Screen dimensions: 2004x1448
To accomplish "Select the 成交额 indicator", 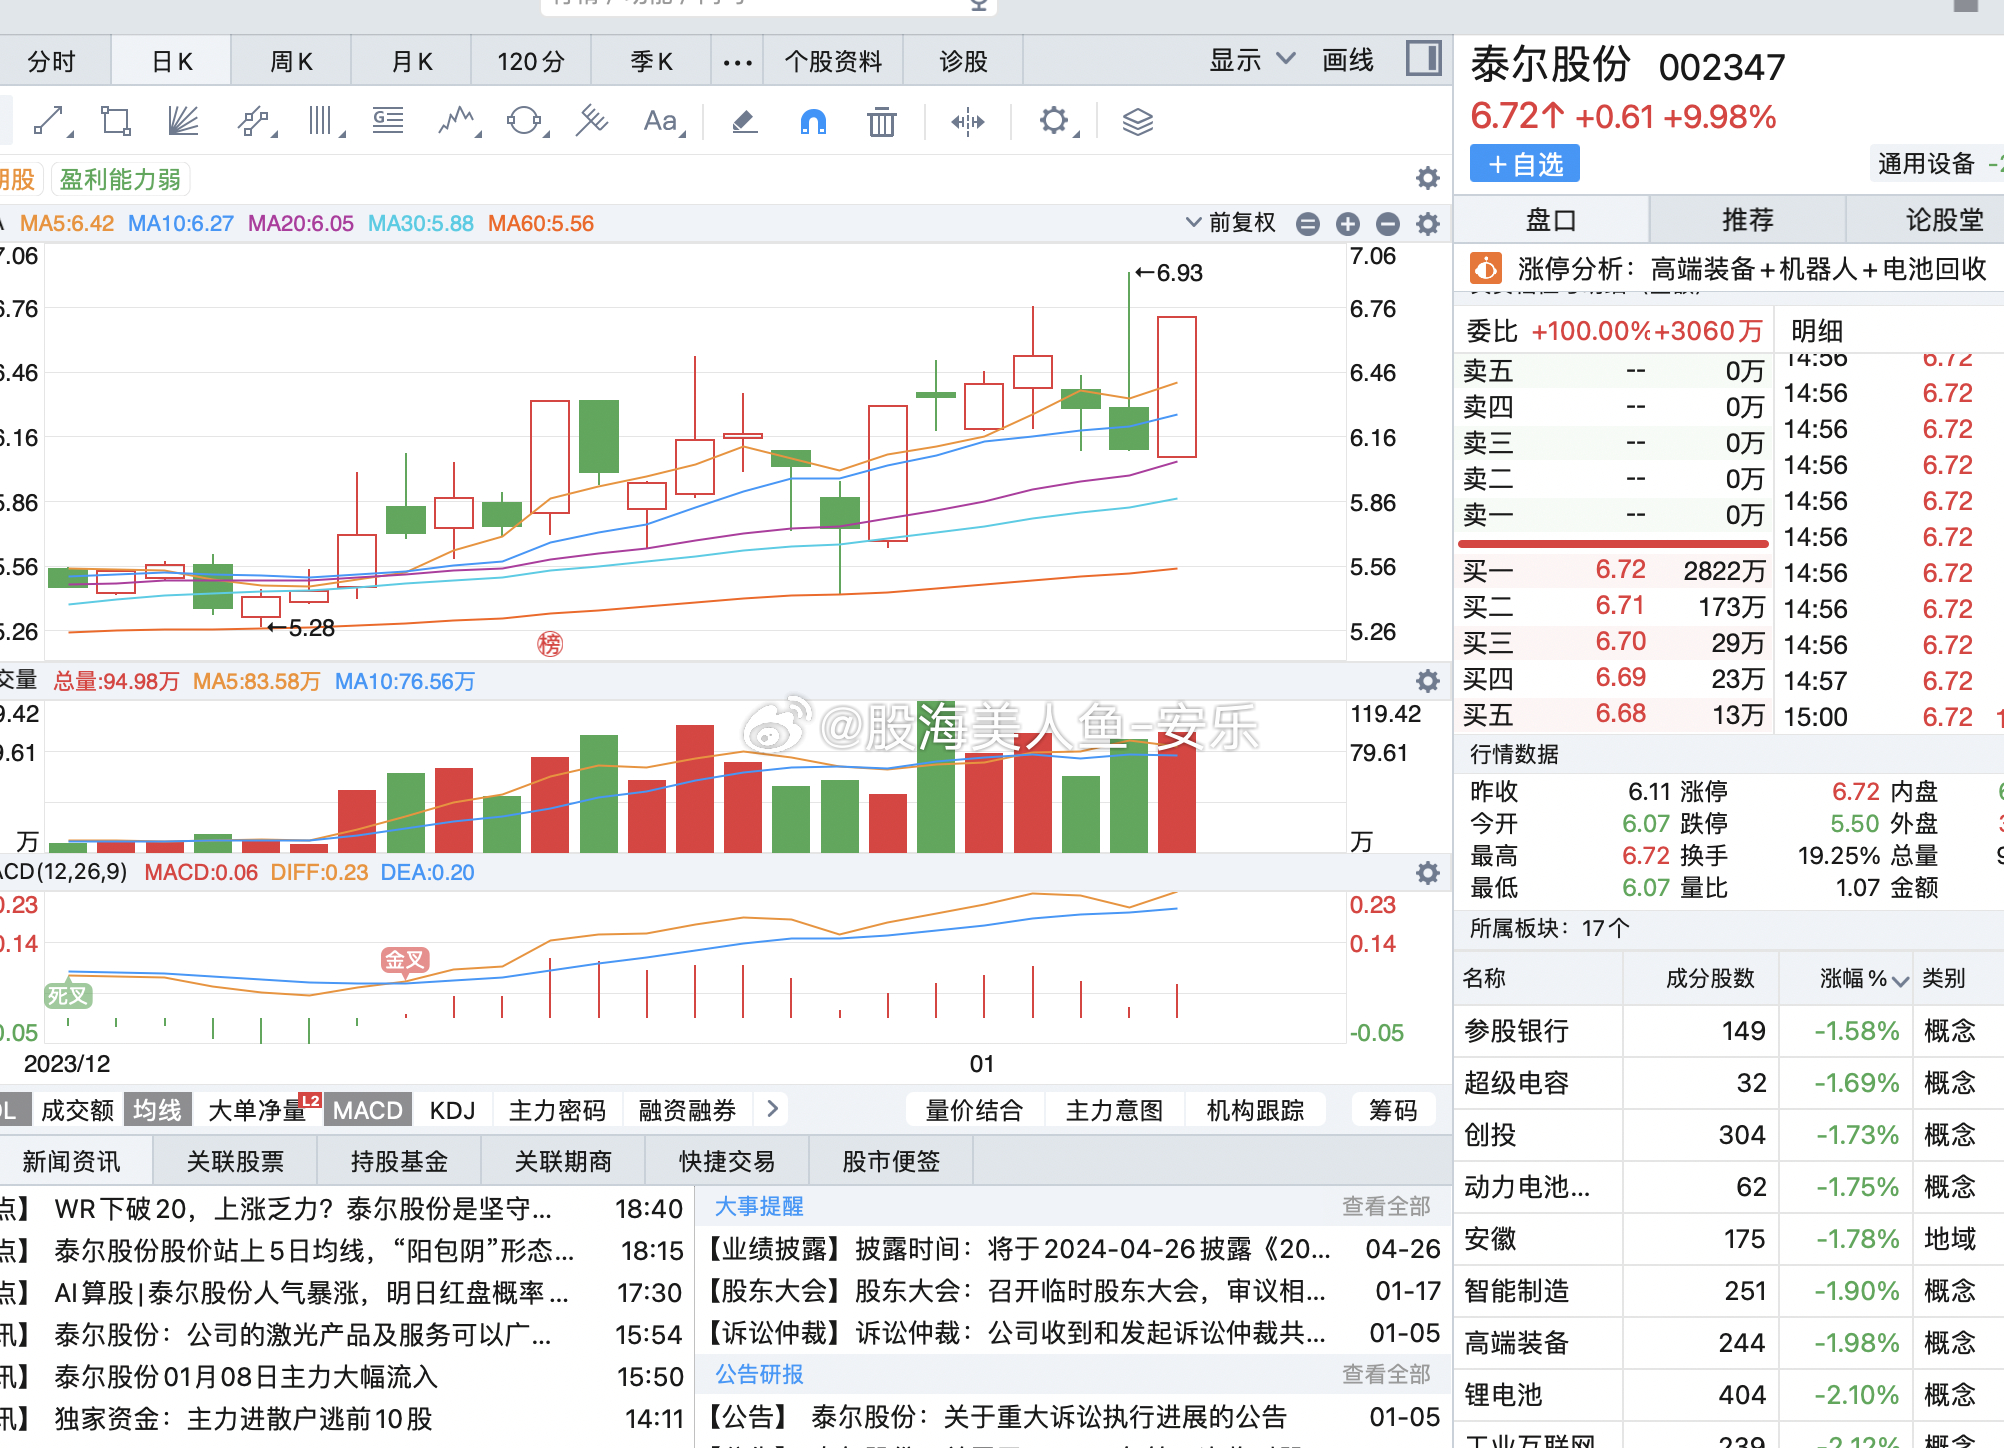I will pos(77,1110).
